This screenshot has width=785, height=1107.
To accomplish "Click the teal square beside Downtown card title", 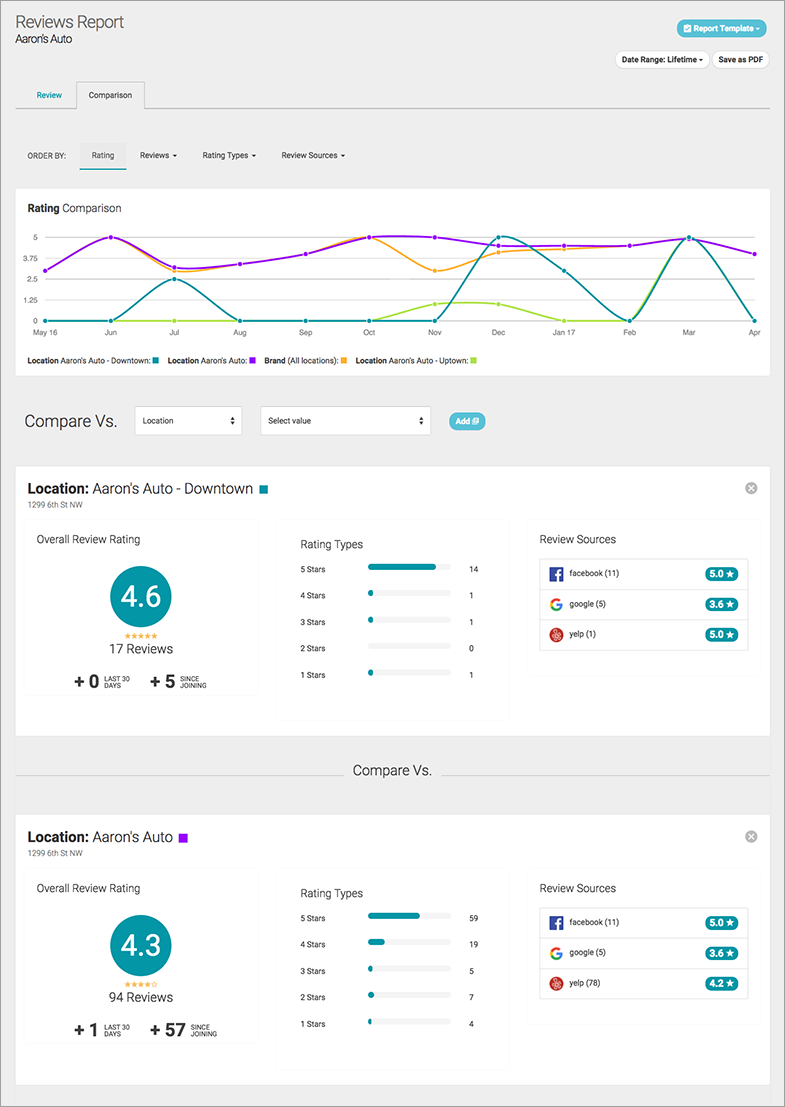I will [x=263, y=489].
